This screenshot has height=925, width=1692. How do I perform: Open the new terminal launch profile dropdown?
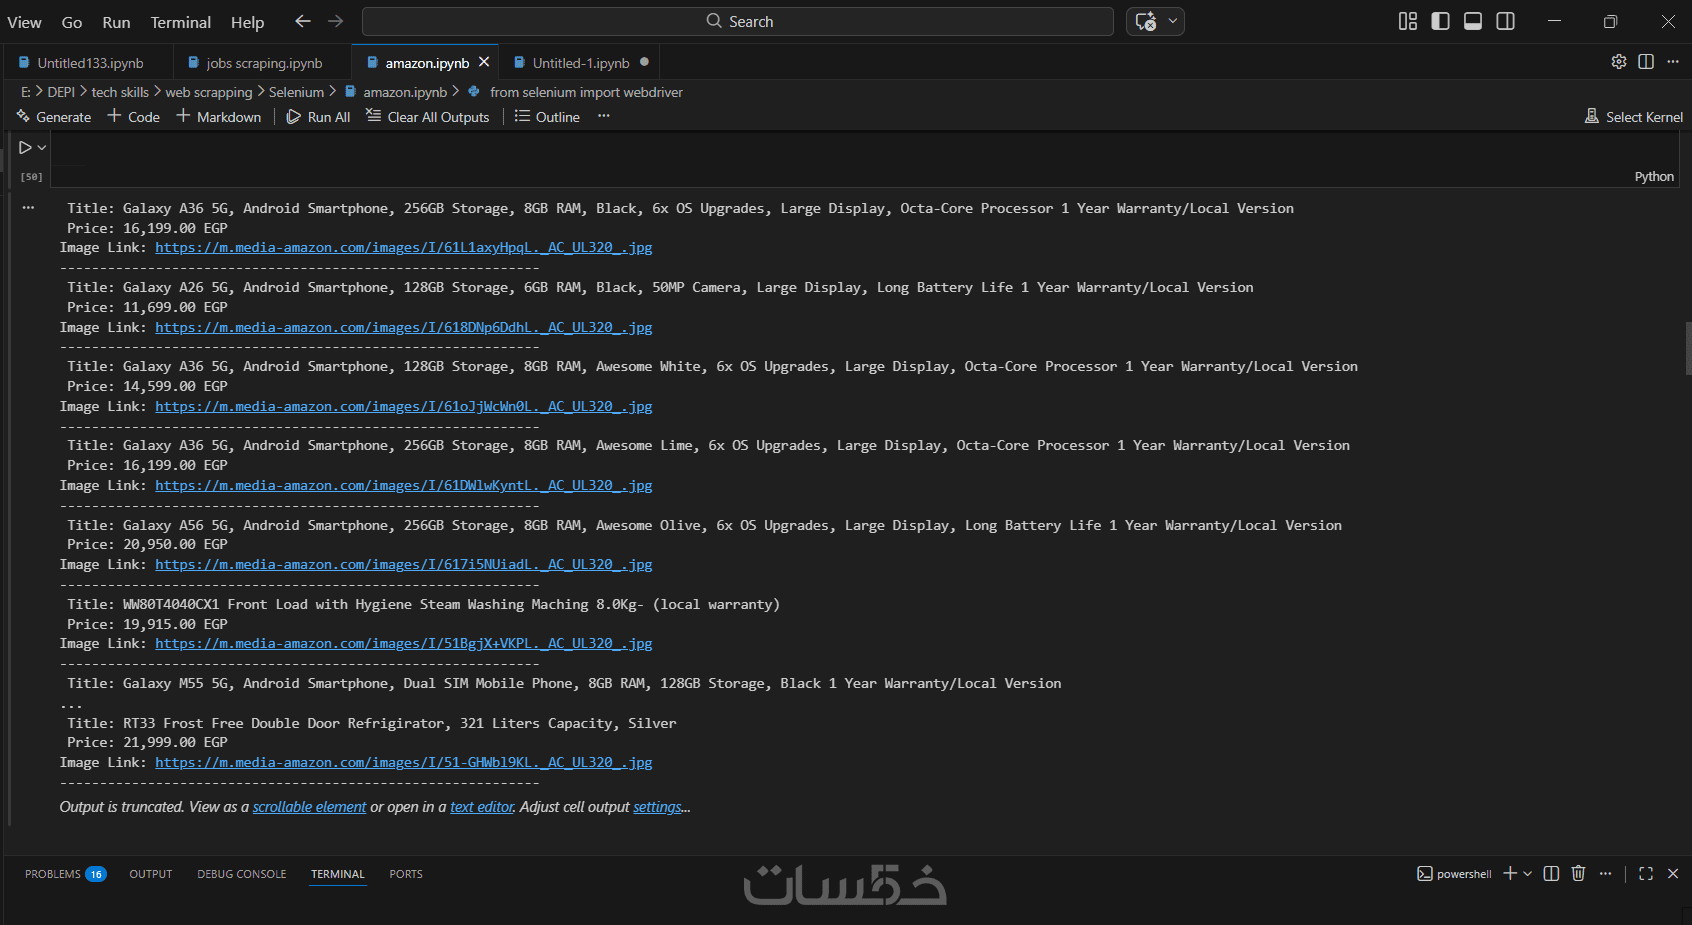(1527, 874)
